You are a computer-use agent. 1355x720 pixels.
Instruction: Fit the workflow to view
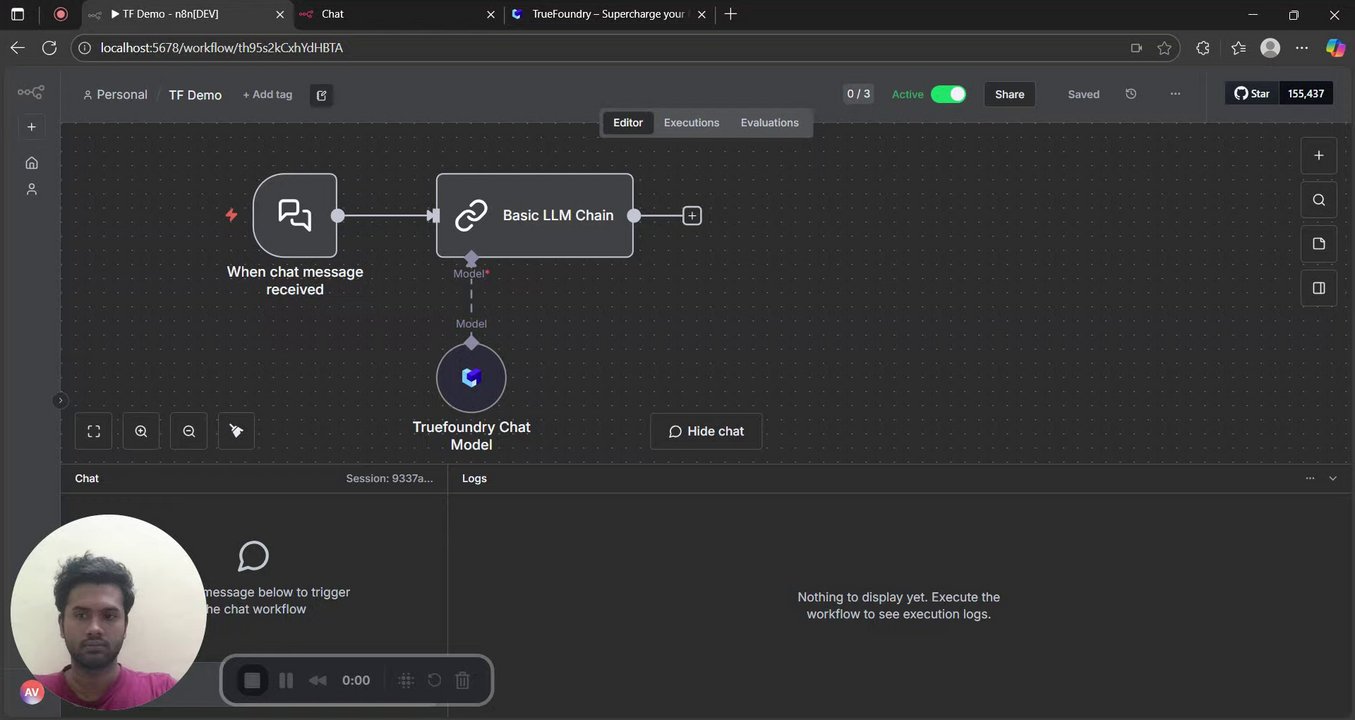(94, 431)
